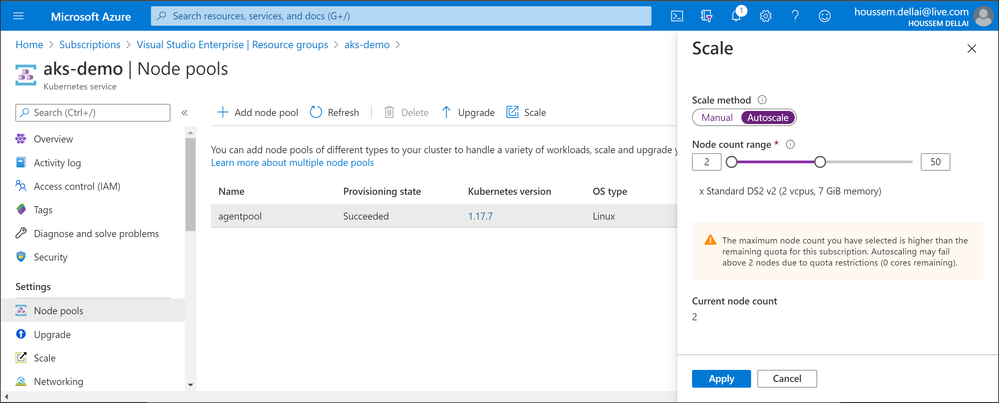This screenshot has height=403, width=999.
Task: Click the Diagnose and solve problems icon
Action: pyautogui.click(x=21, y=233)
